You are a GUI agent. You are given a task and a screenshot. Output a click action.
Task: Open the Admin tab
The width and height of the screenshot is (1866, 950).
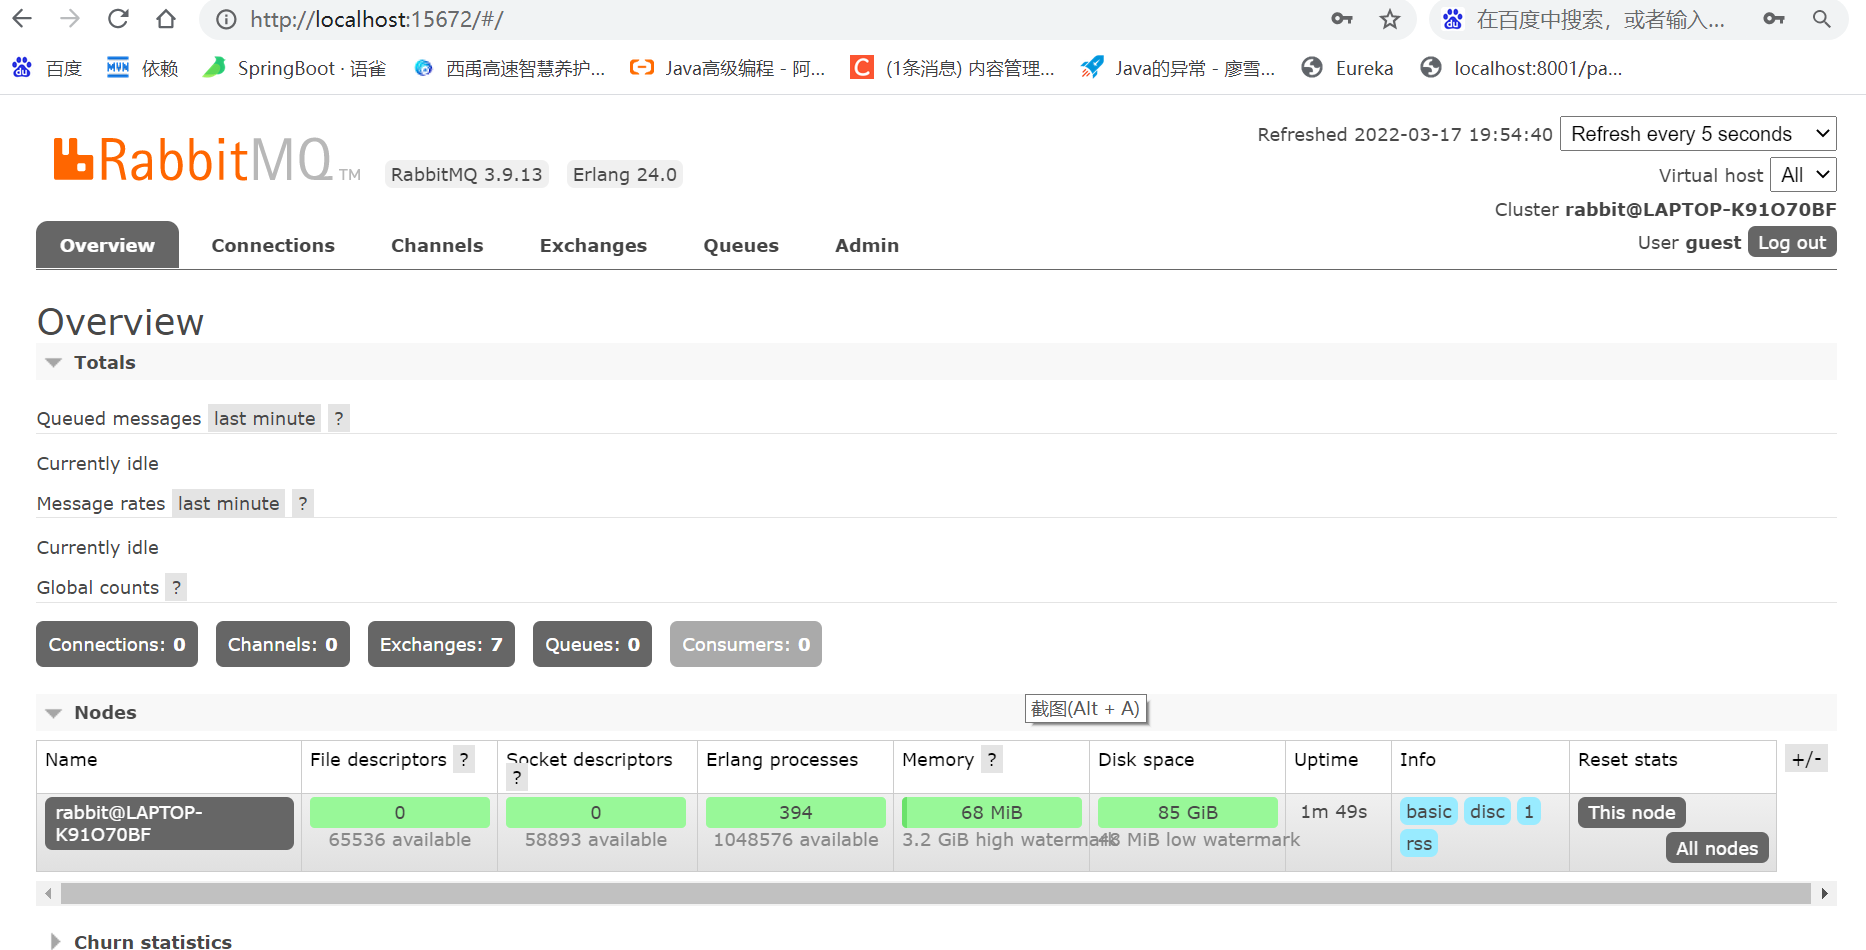[x=866, y=245]
